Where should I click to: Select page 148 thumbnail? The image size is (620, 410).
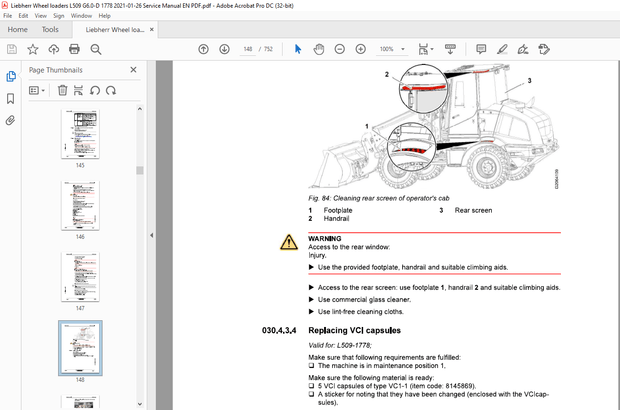coord(80,348)
